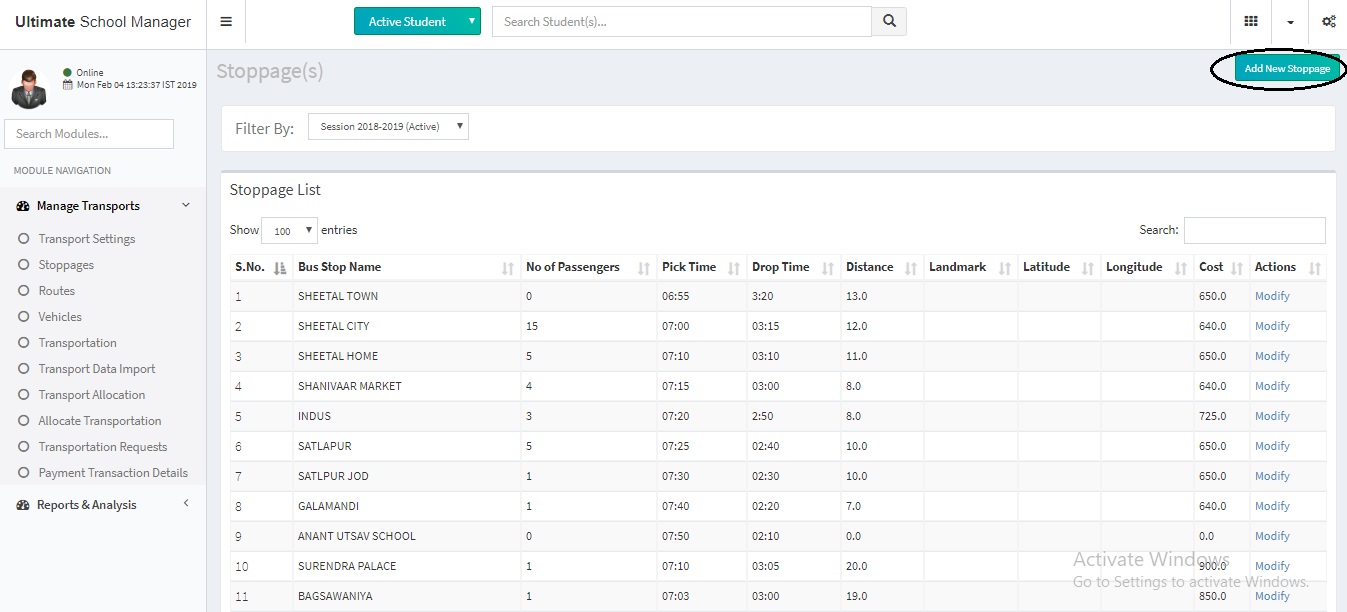1347x612 pixels.
Task: Sort table by S.No. column icon
Action: (x=280, y=267)
